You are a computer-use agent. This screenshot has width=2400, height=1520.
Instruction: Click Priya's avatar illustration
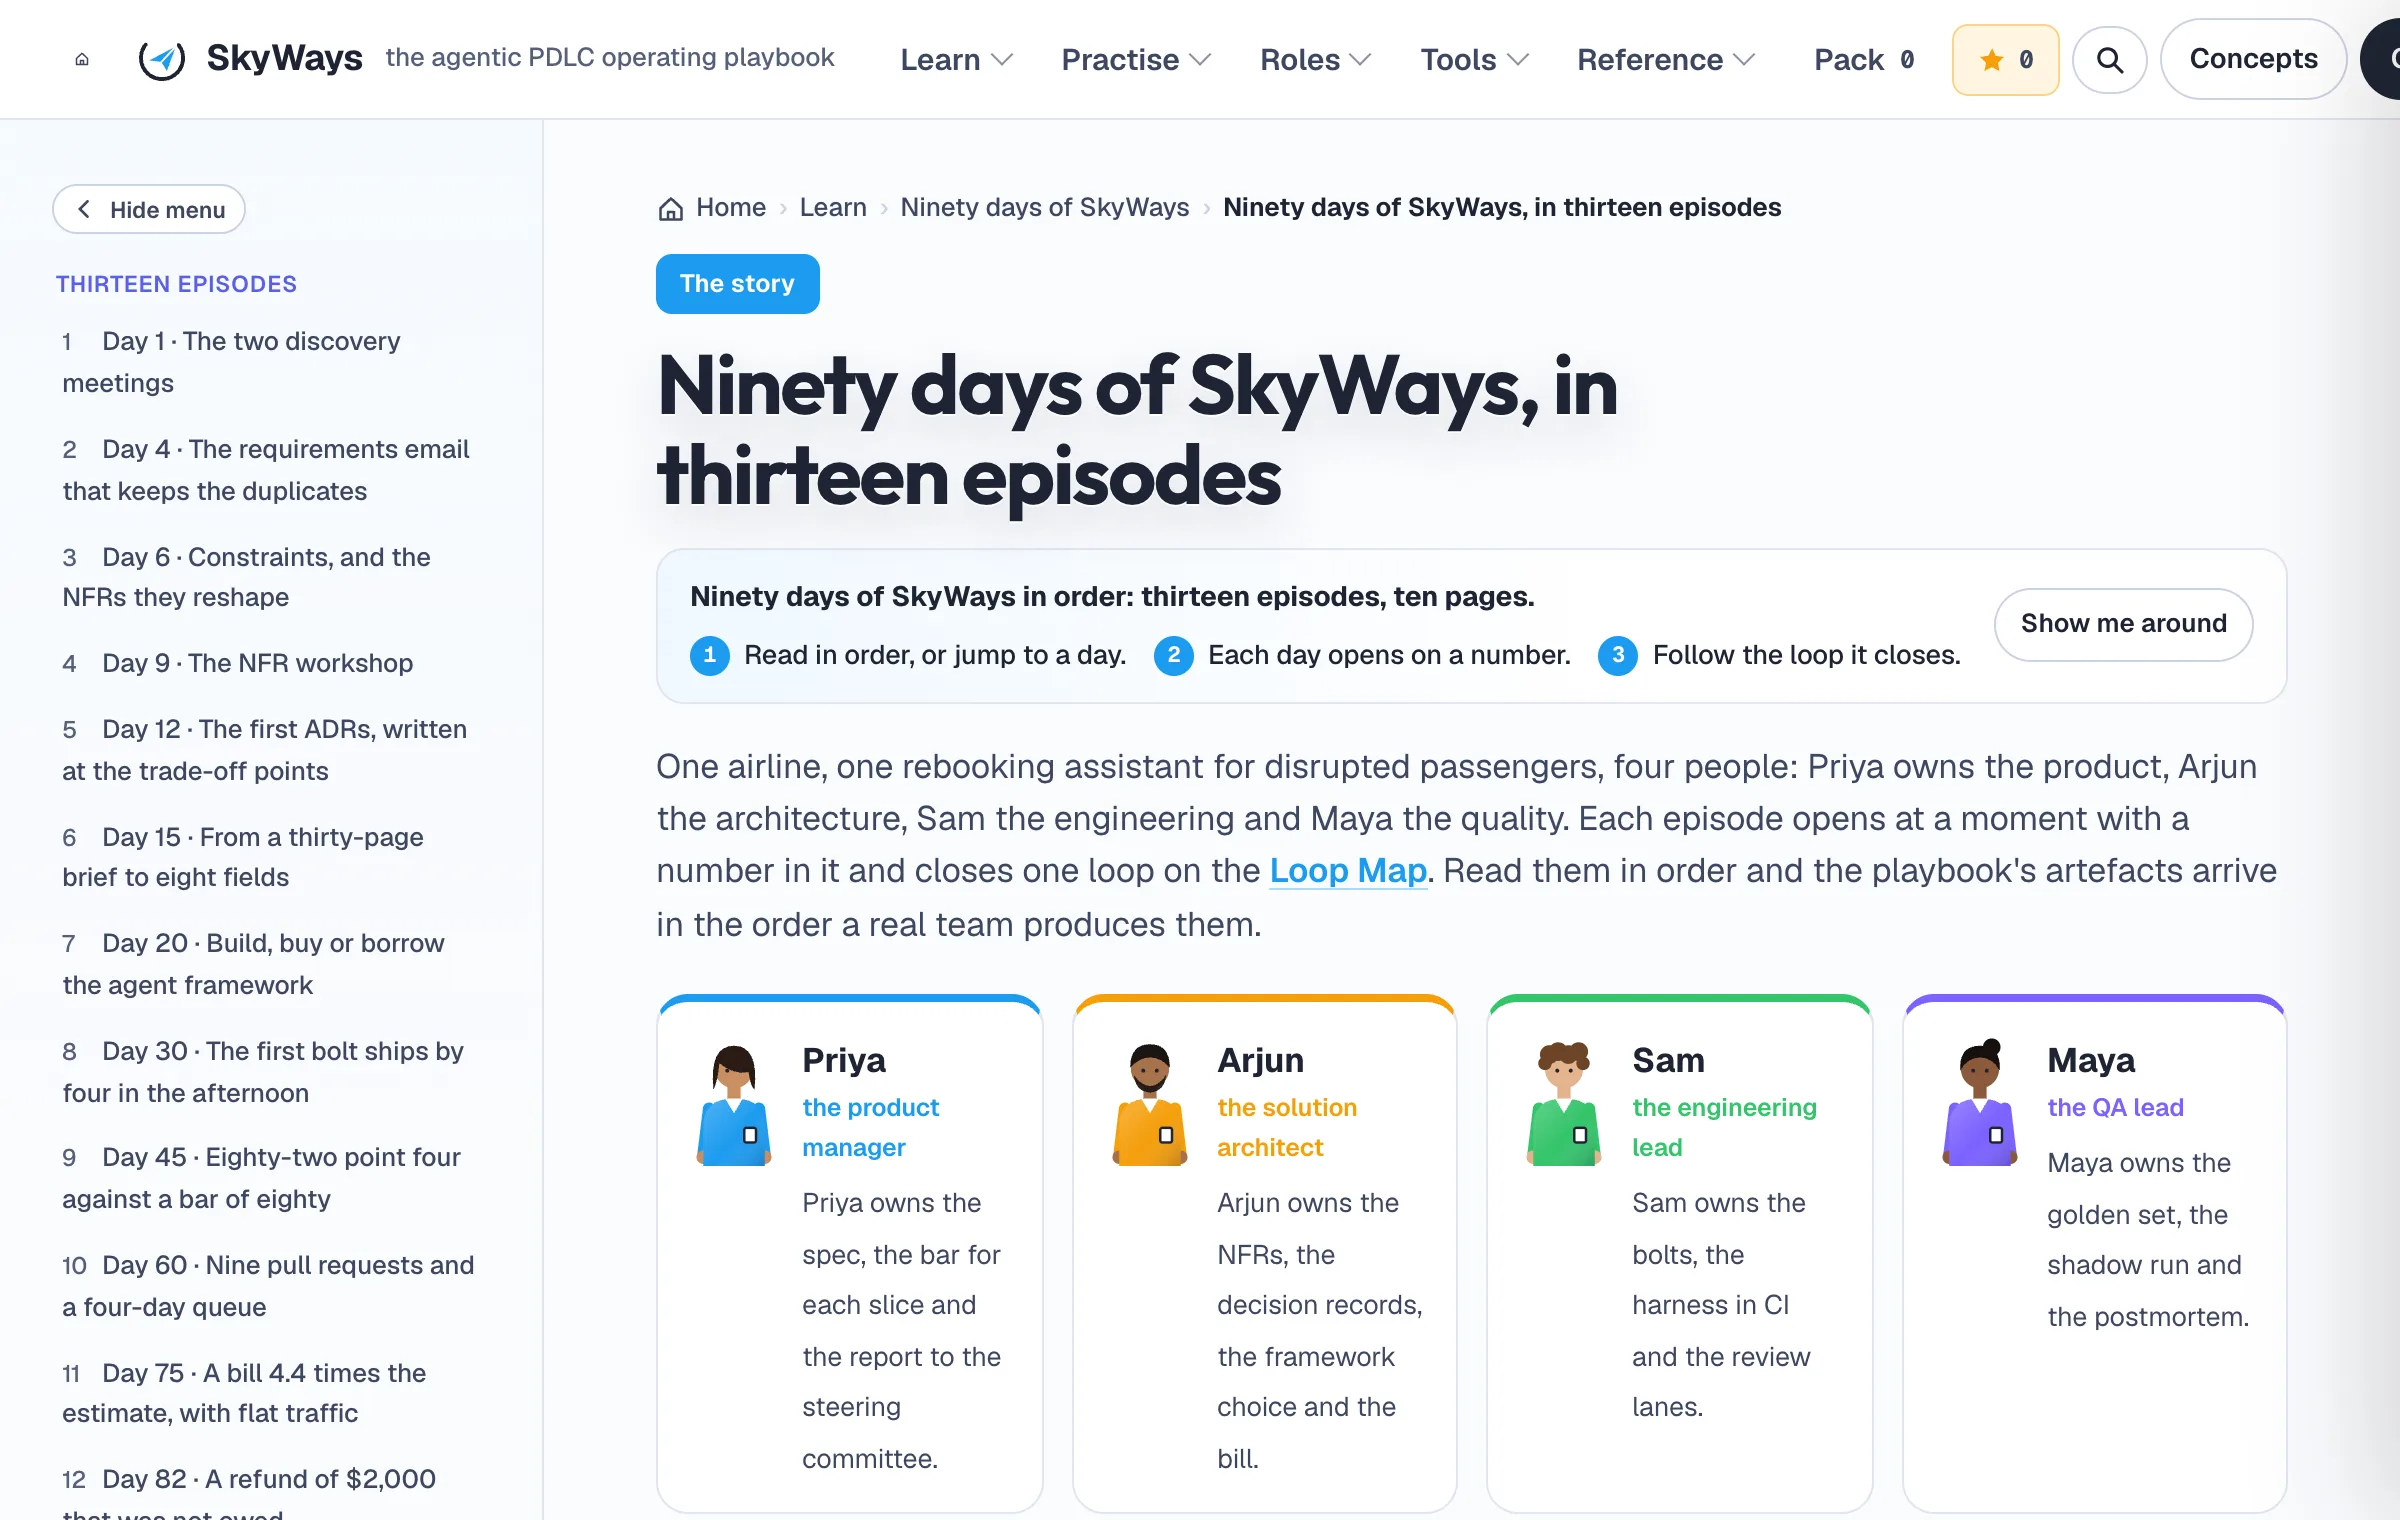[x=734, y=1105]
